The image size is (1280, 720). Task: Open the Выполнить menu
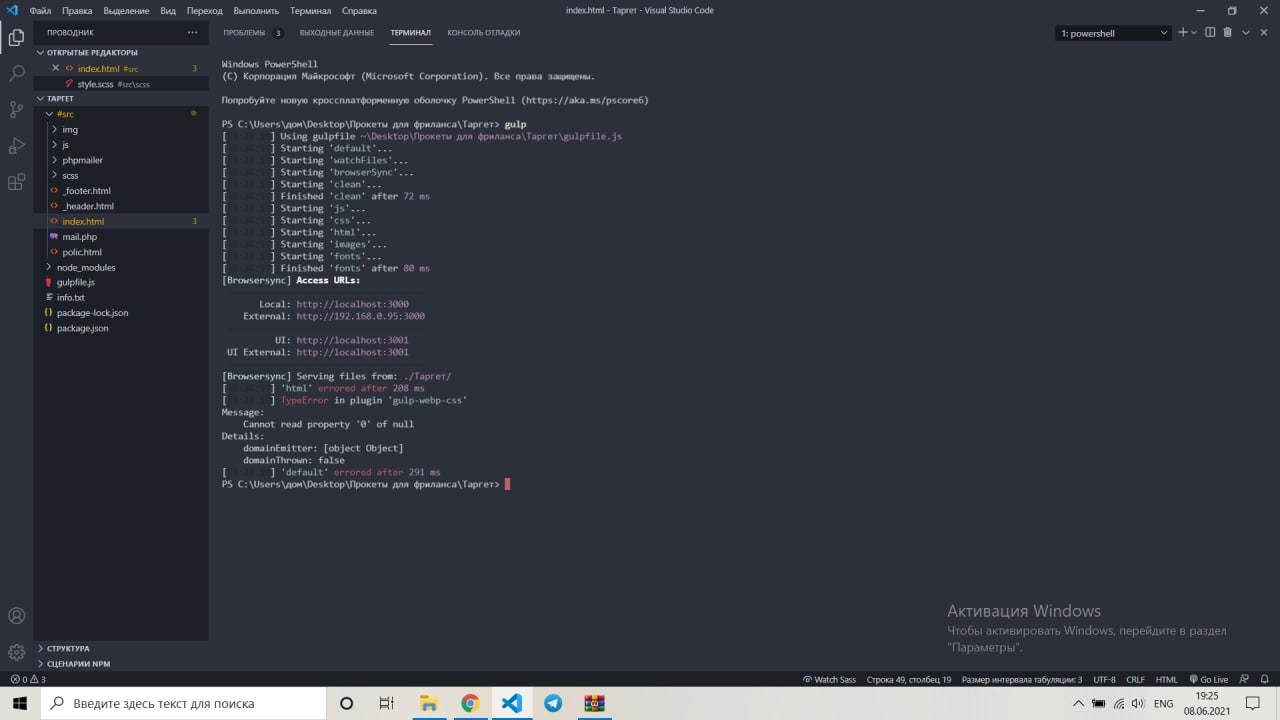257,10
